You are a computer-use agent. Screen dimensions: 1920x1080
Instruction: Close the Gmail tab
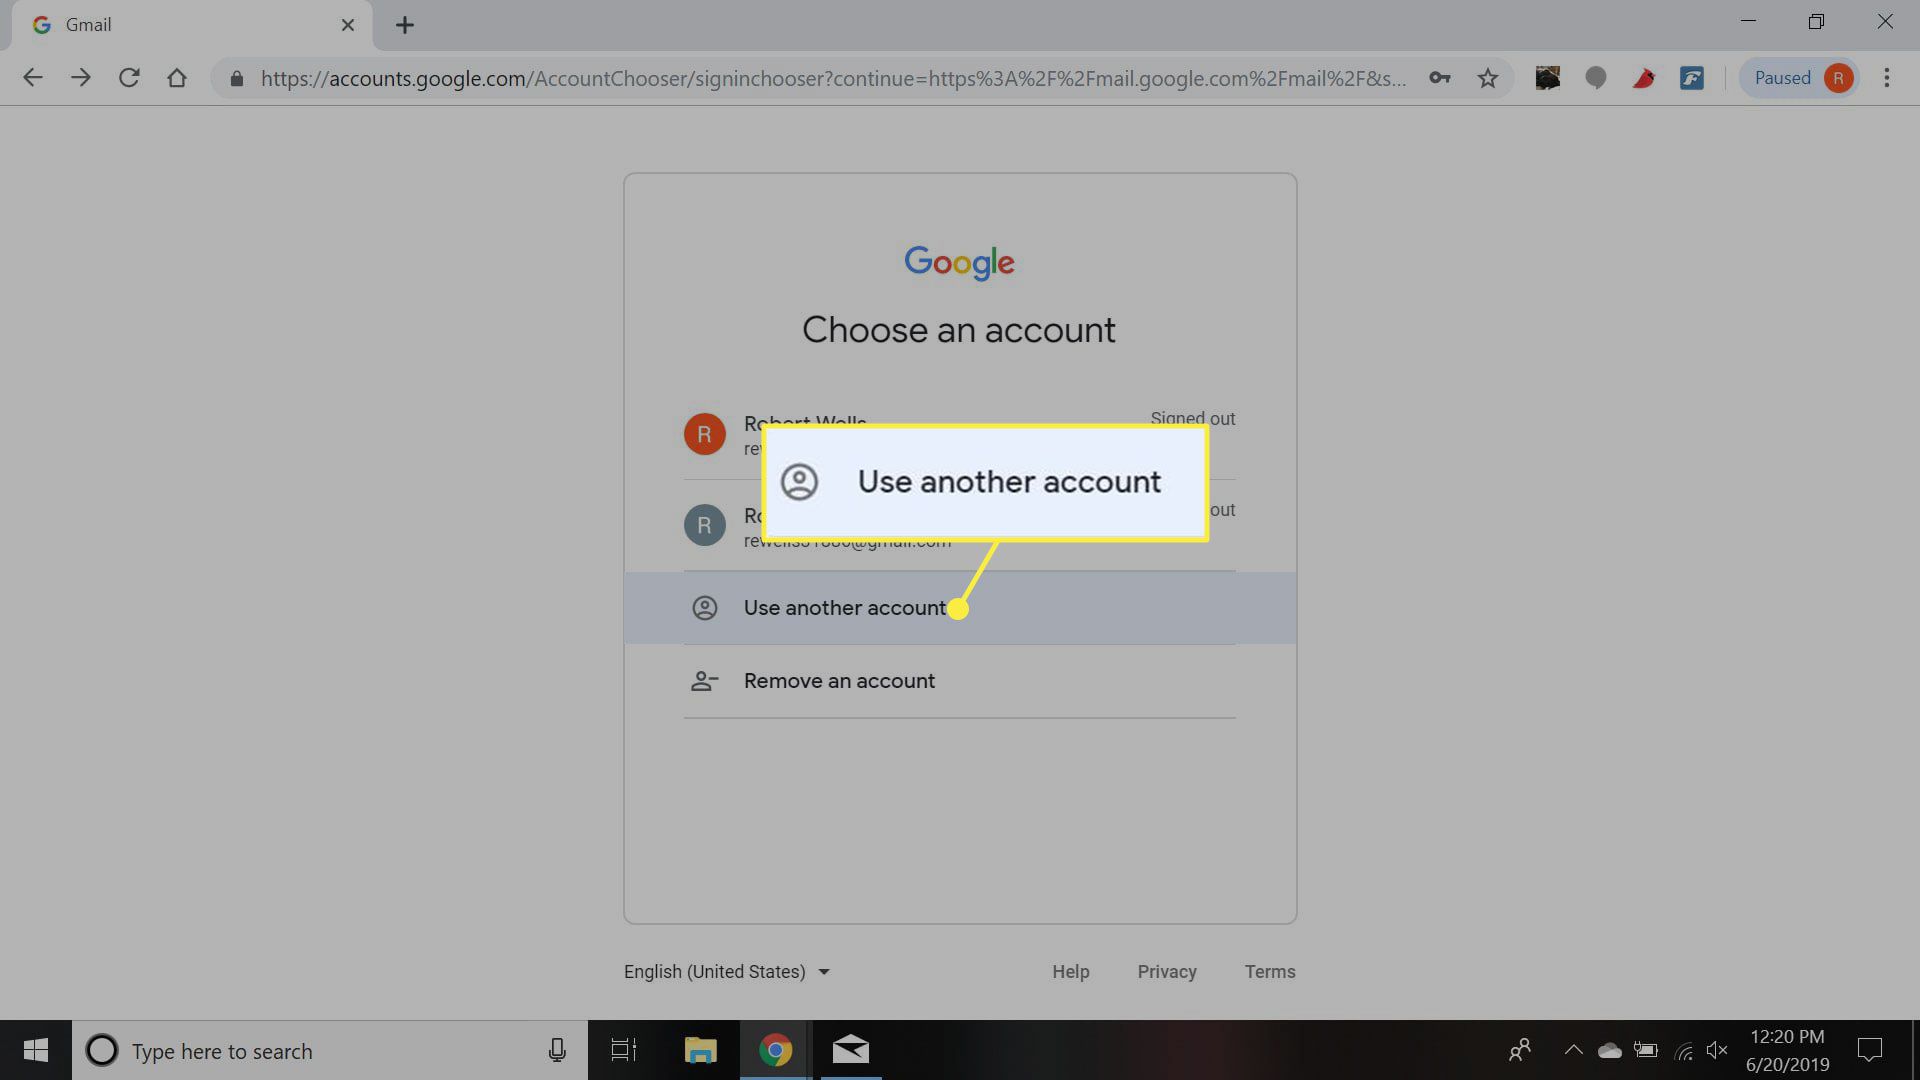348,25
